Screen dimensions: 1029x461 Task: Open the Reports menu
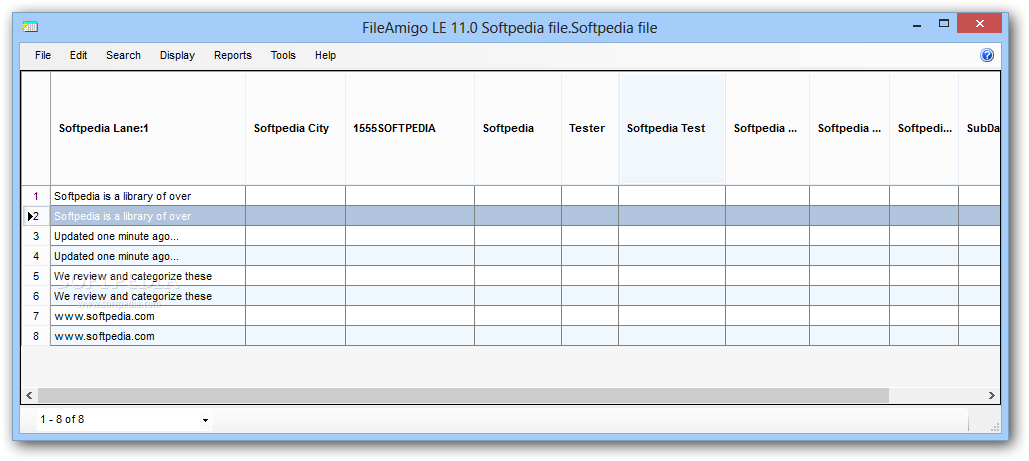[232, 55]
